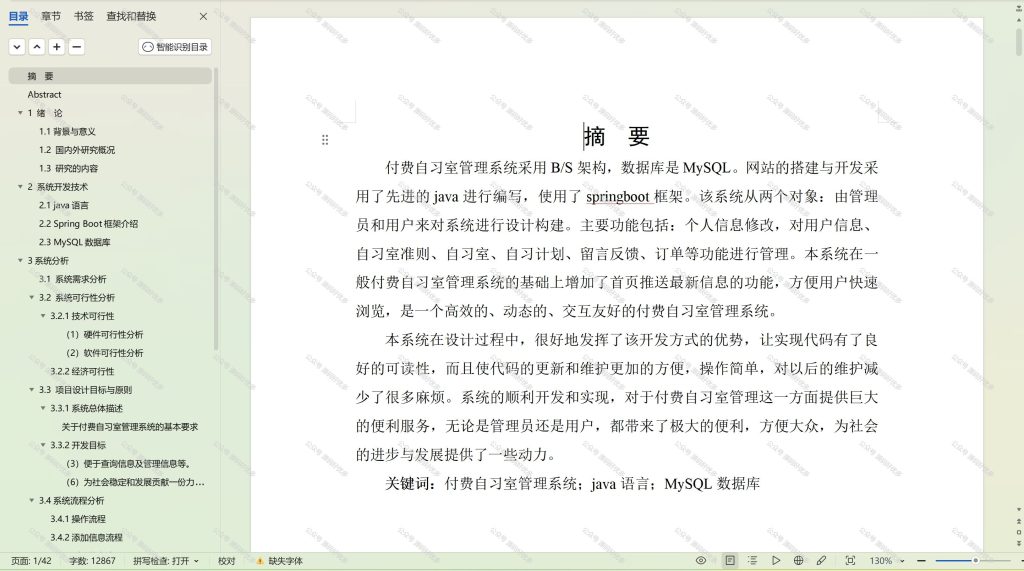Image resolution: width=1024 pixels, height=571 pixels.
Task: Close the navigation pane
Action: (203, 16)
